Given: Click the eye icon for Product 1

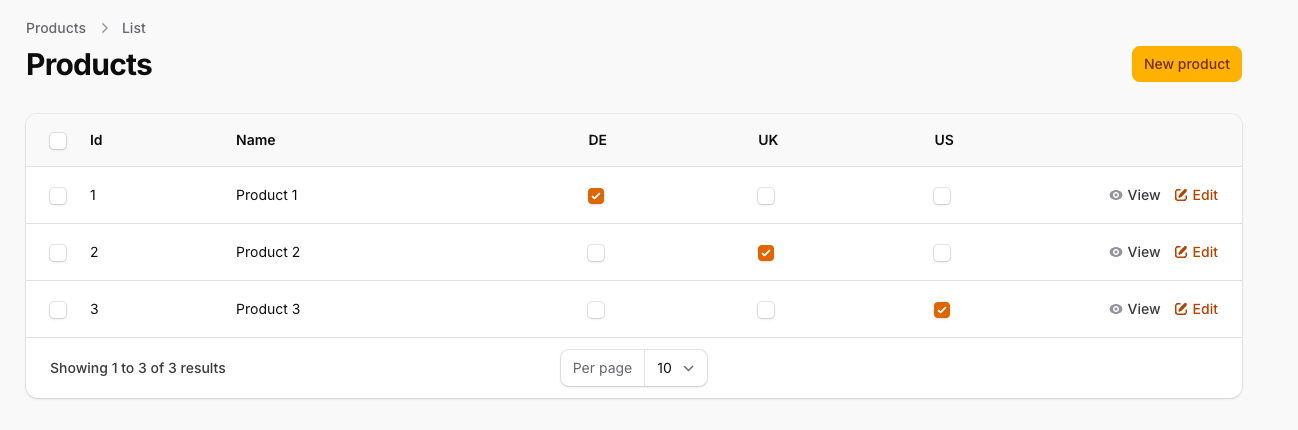Looking at the screenshot, I should (x=1116, y=196).
